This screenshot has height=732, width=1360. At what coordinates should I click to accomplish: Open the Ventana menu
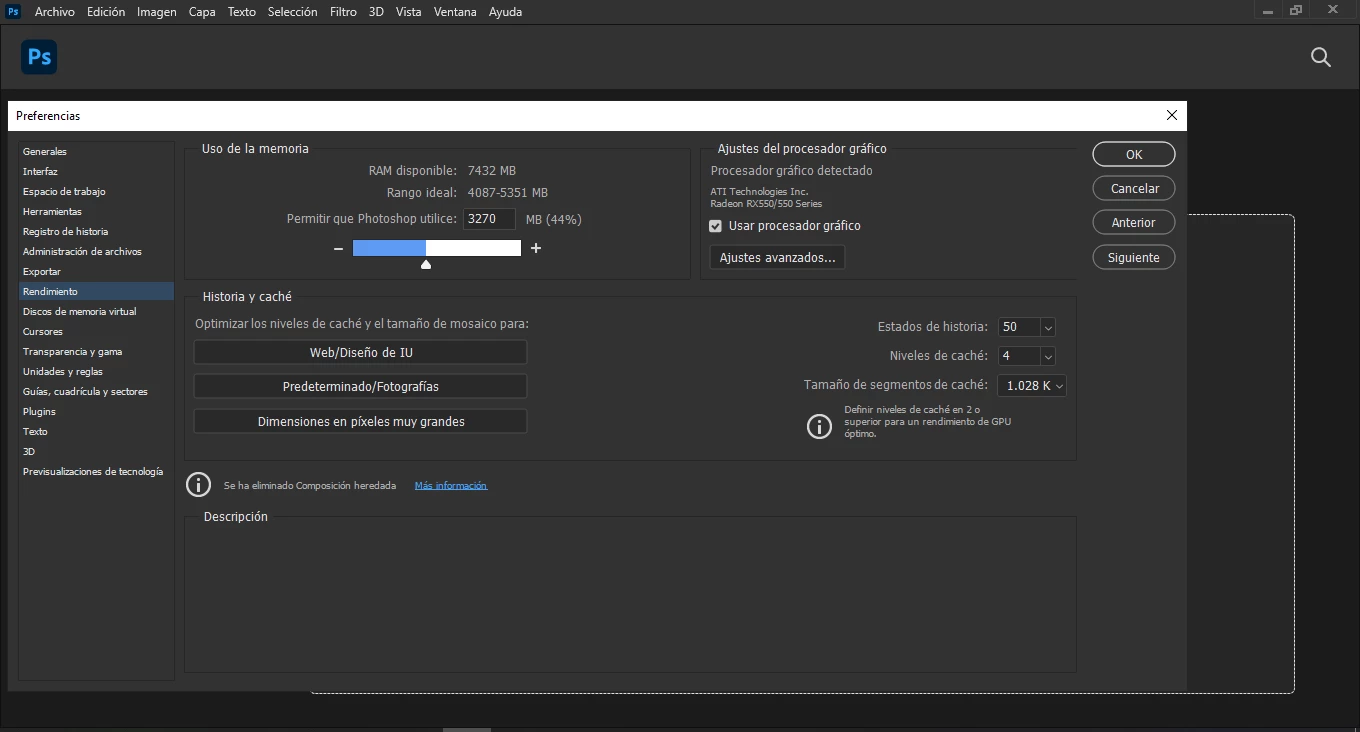(x=455, y=12)
